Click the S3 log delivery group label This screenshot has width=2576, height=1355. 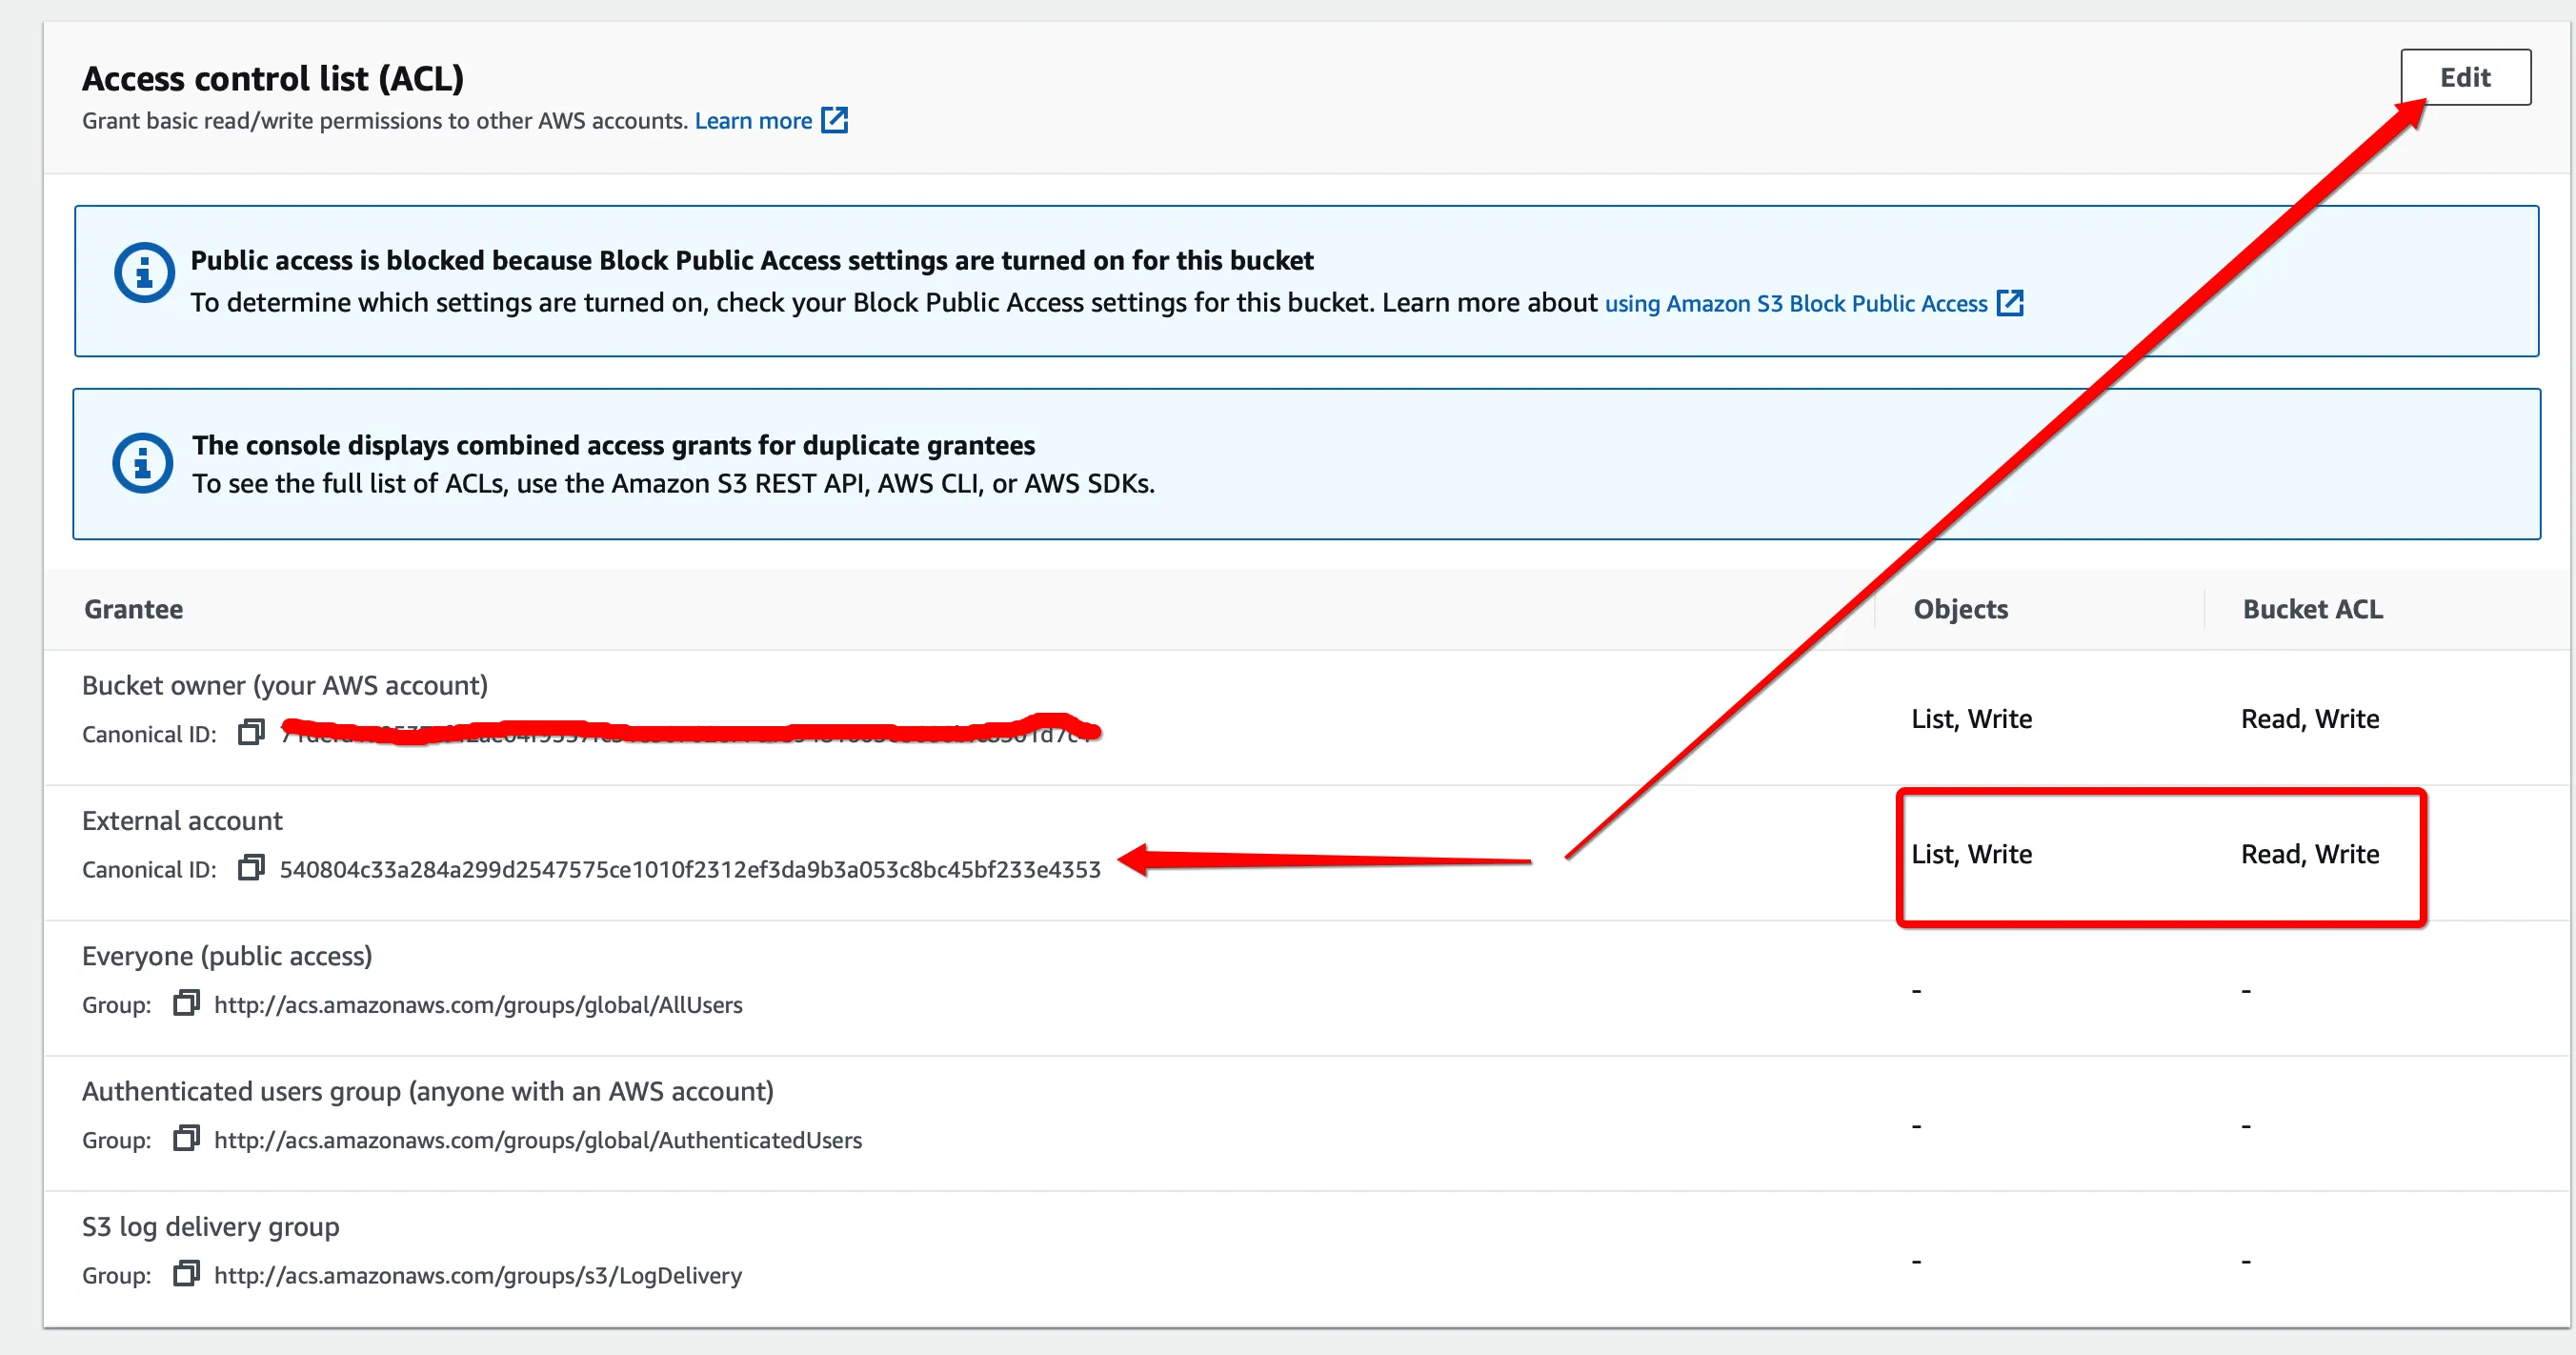210,1226
